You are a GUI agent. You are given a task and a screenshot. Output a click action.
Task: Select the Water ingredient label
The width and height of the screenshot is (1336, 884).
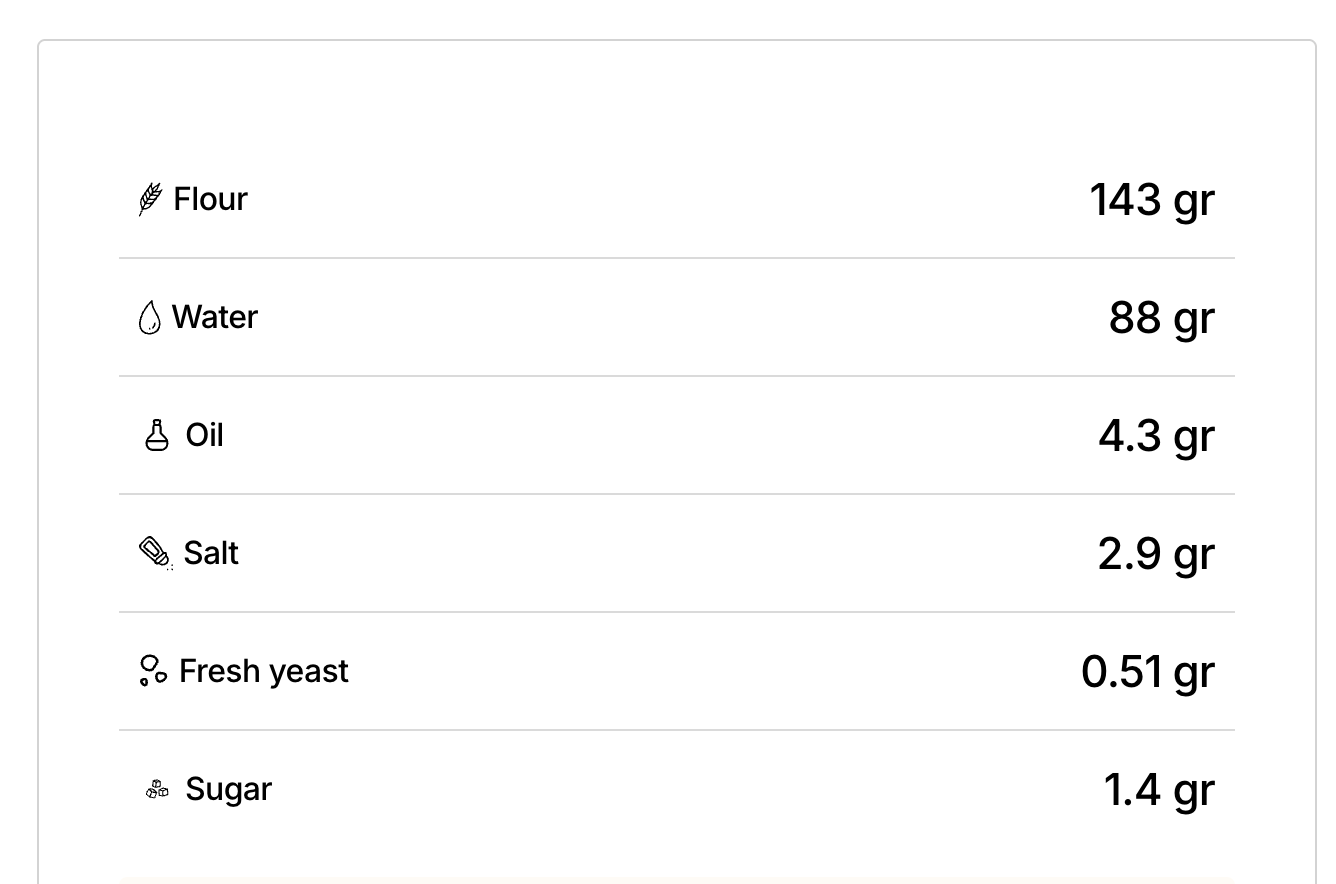coord(215,317)
